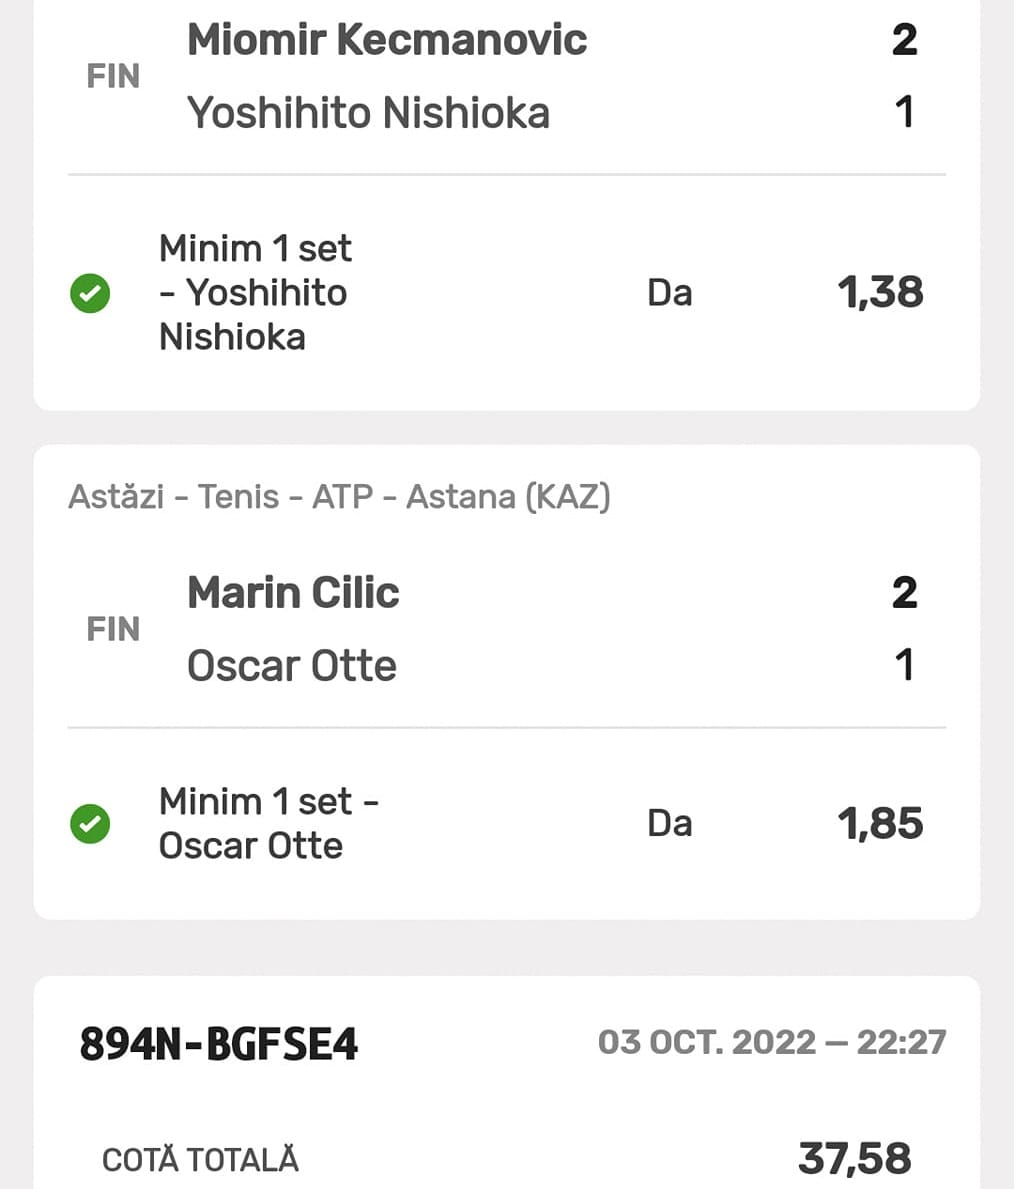The width and height of the screenshot is (1014, 1189).
Task: Tap Da selection in Otte bet
Action: [x=669, y=823]
